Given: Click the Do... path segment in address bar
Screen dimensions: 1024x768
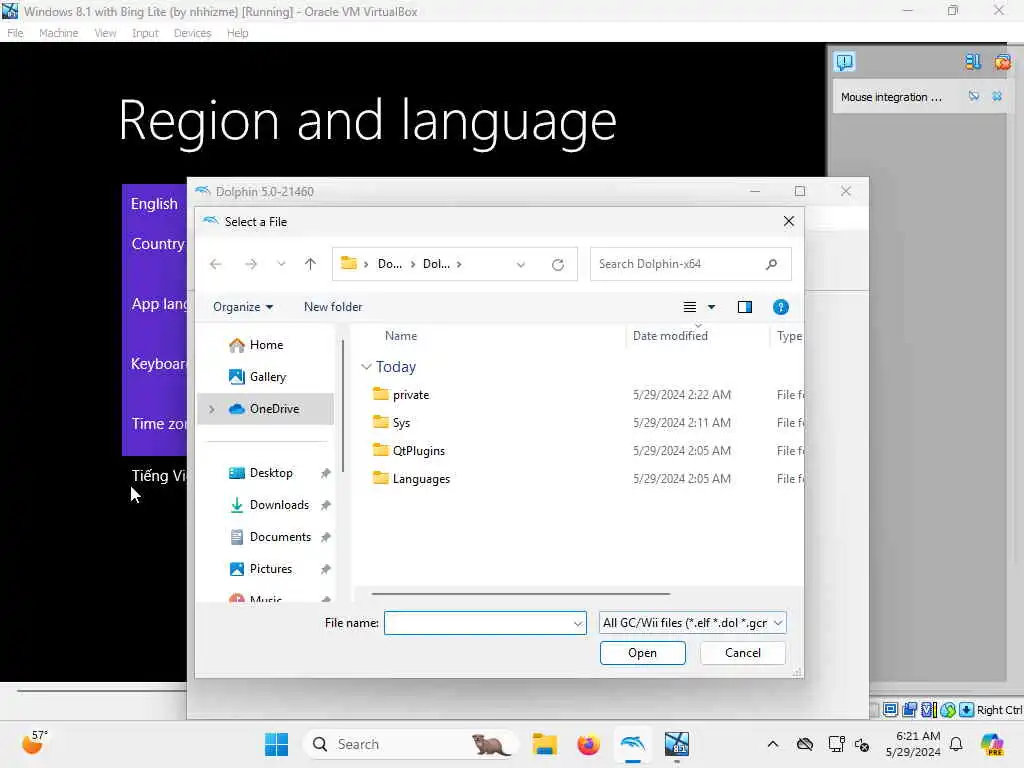Looking at the screenshot, I should [390, 264].
